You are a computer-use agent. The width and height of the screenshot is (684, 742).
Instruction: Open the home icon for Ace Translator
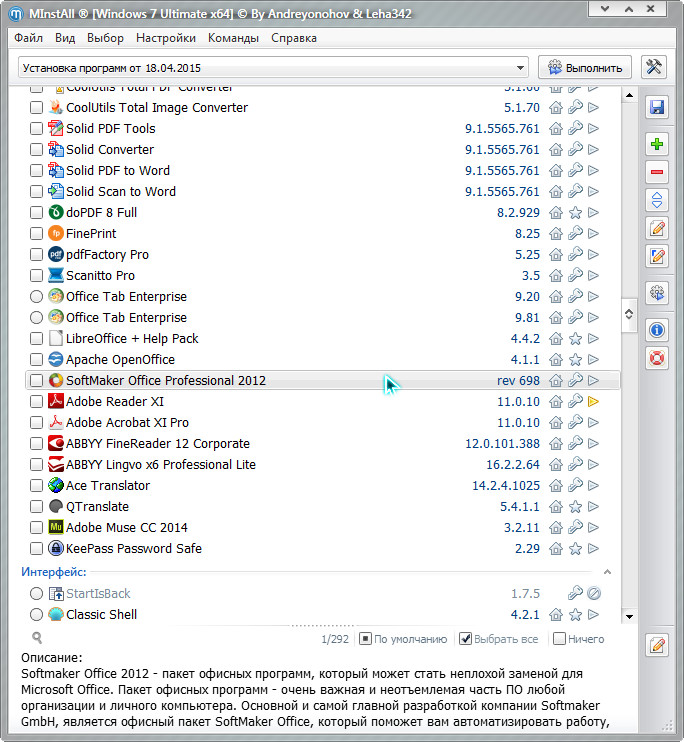coord(556,486)
